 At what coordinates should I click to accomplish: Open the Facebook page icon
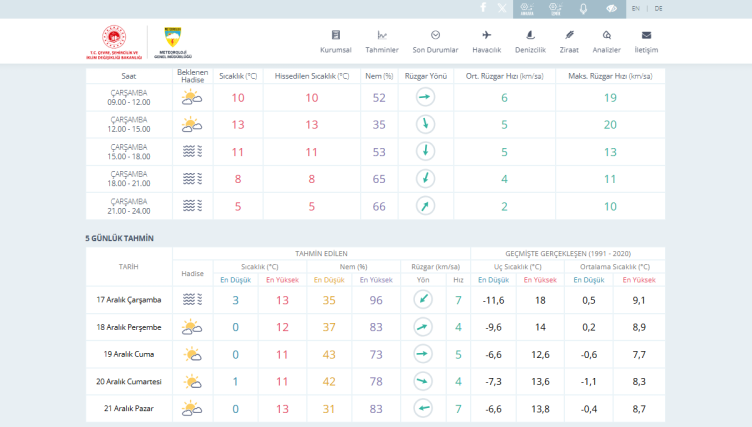(x=484, y=8)
